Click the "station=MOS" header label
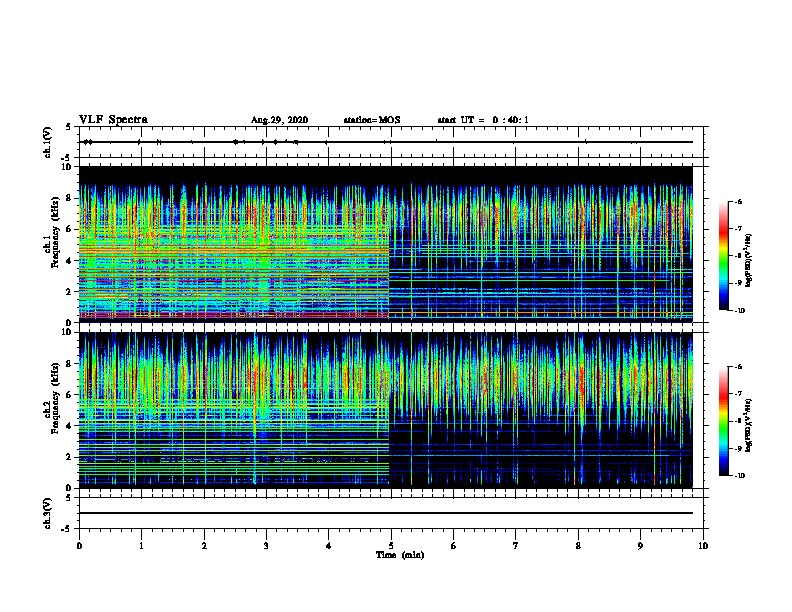This screenshot has height=612, width=792. click(372, 120)
